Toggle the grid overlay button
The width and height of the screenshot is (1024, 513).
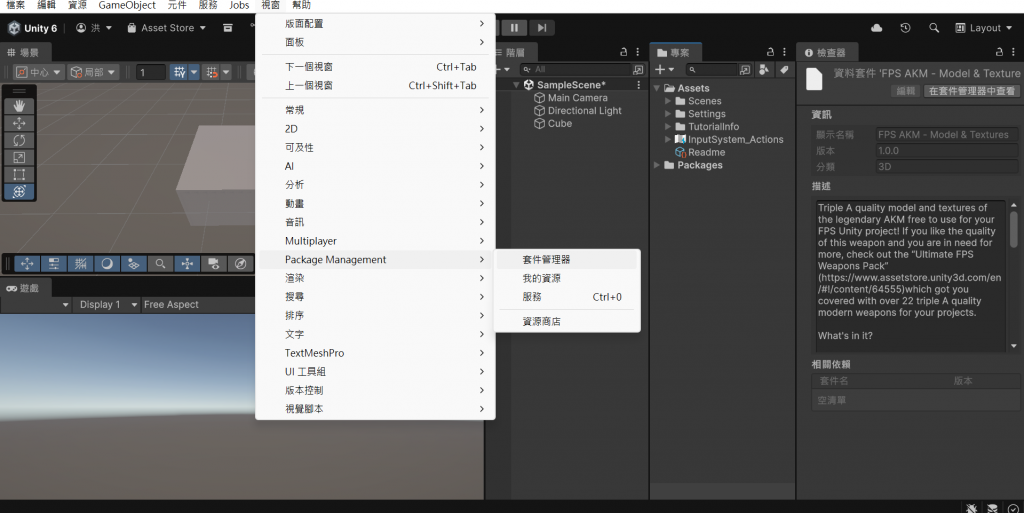[x=80, y=264]
